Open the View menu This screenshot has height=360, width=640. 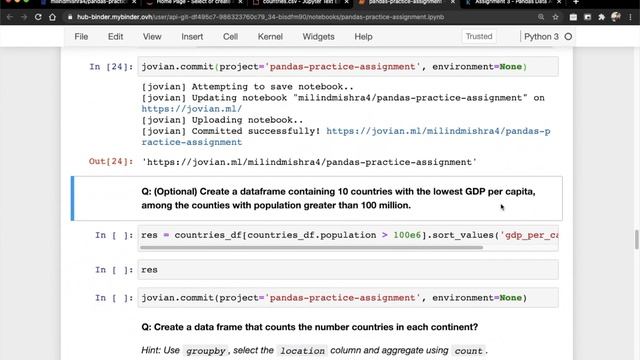tap(152, 37)
